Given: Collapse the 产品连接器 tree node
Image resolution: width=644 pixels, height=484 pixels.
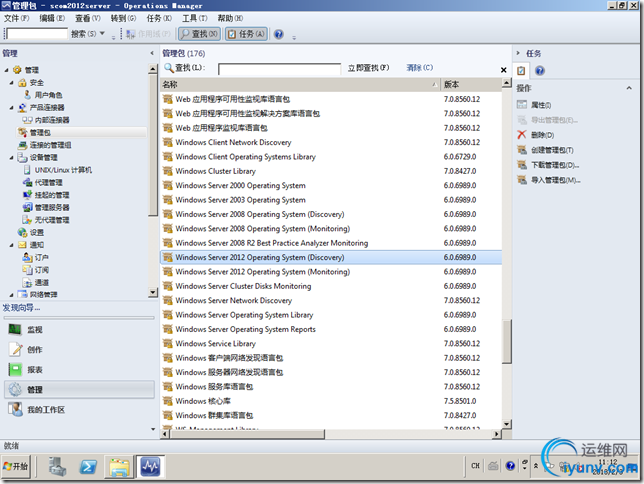Looking at the screenshot, I should [11, 108].
